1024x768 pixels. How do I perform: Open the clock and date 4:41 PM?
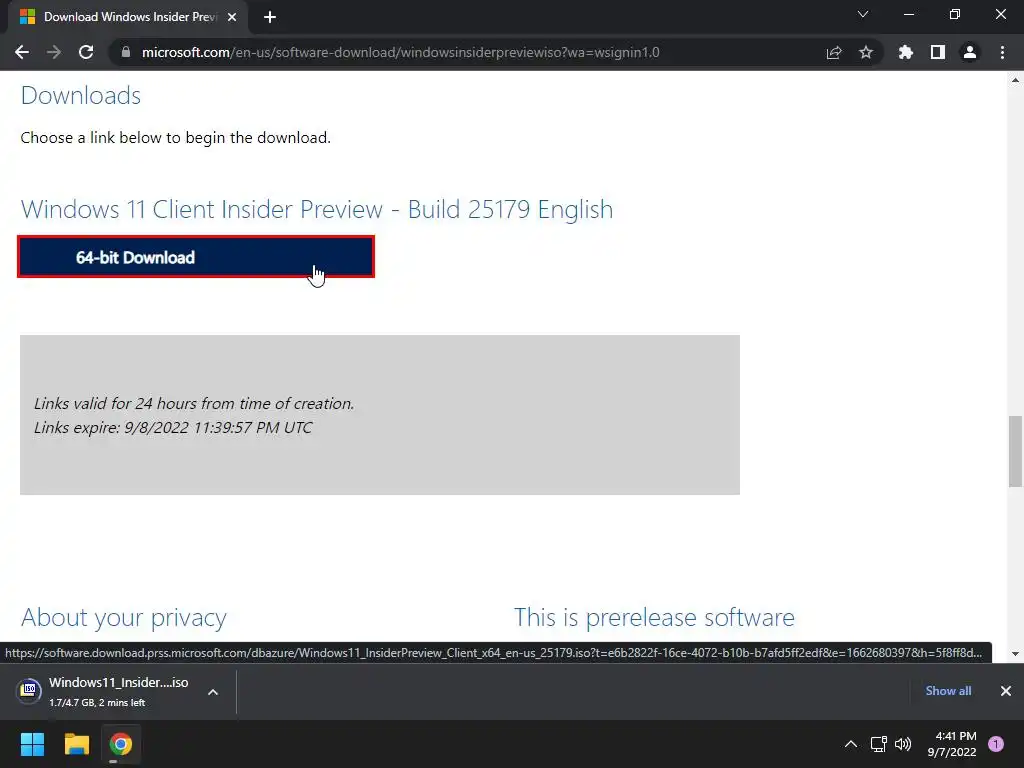coord(952,744)
